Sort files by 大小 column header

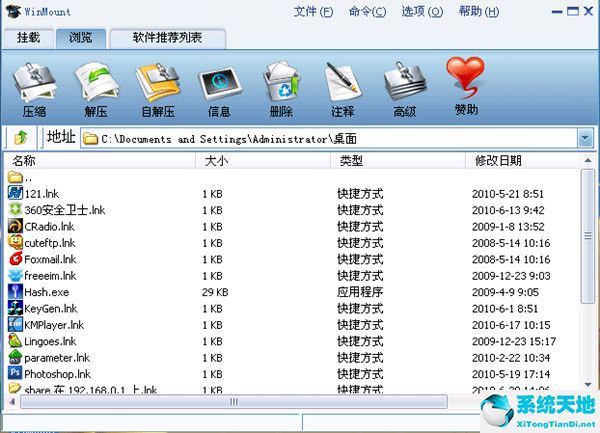pyautogui.click(x=216, y=160)
